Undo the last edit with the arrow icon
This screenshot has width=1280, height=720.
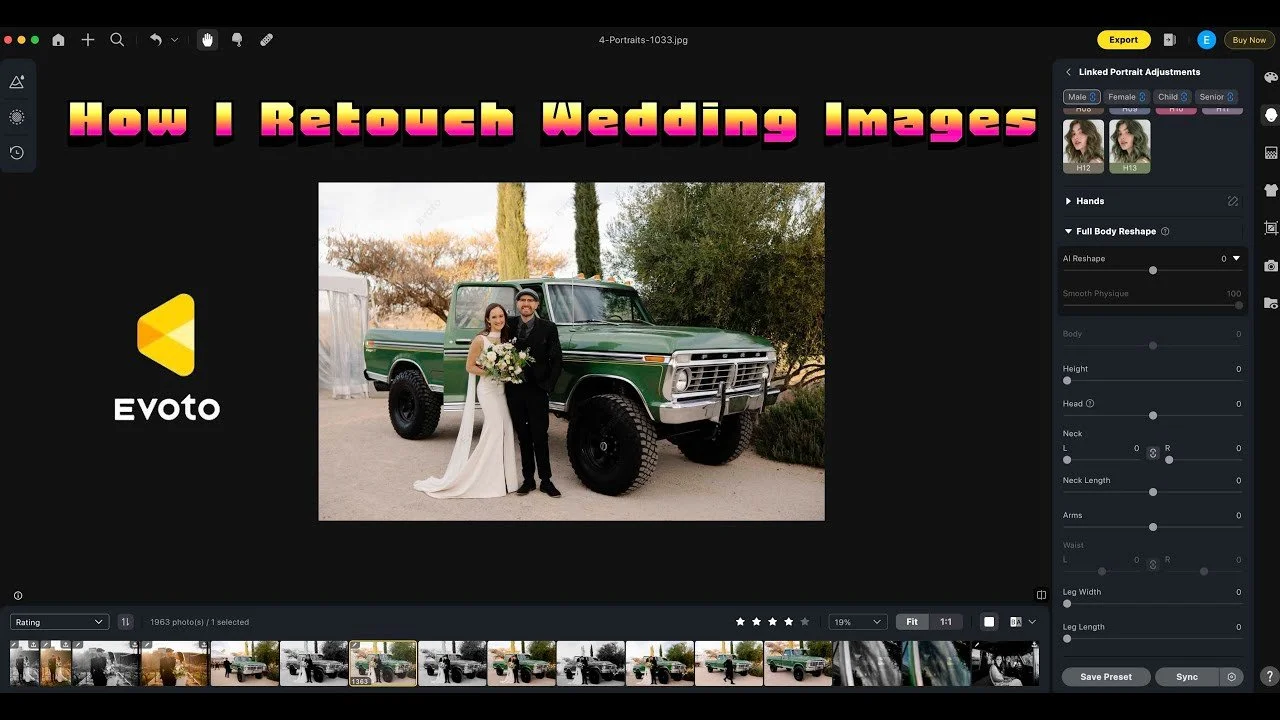tap(156, 40)
